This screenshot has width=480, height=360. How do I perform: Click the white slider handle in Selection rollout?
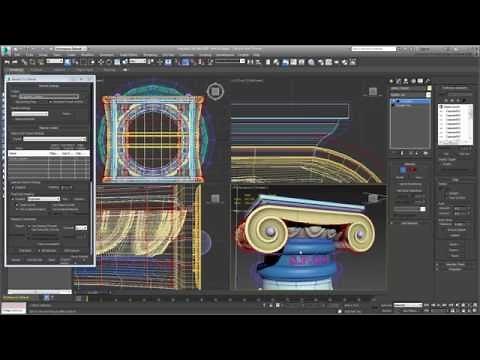tap(423, 209)
